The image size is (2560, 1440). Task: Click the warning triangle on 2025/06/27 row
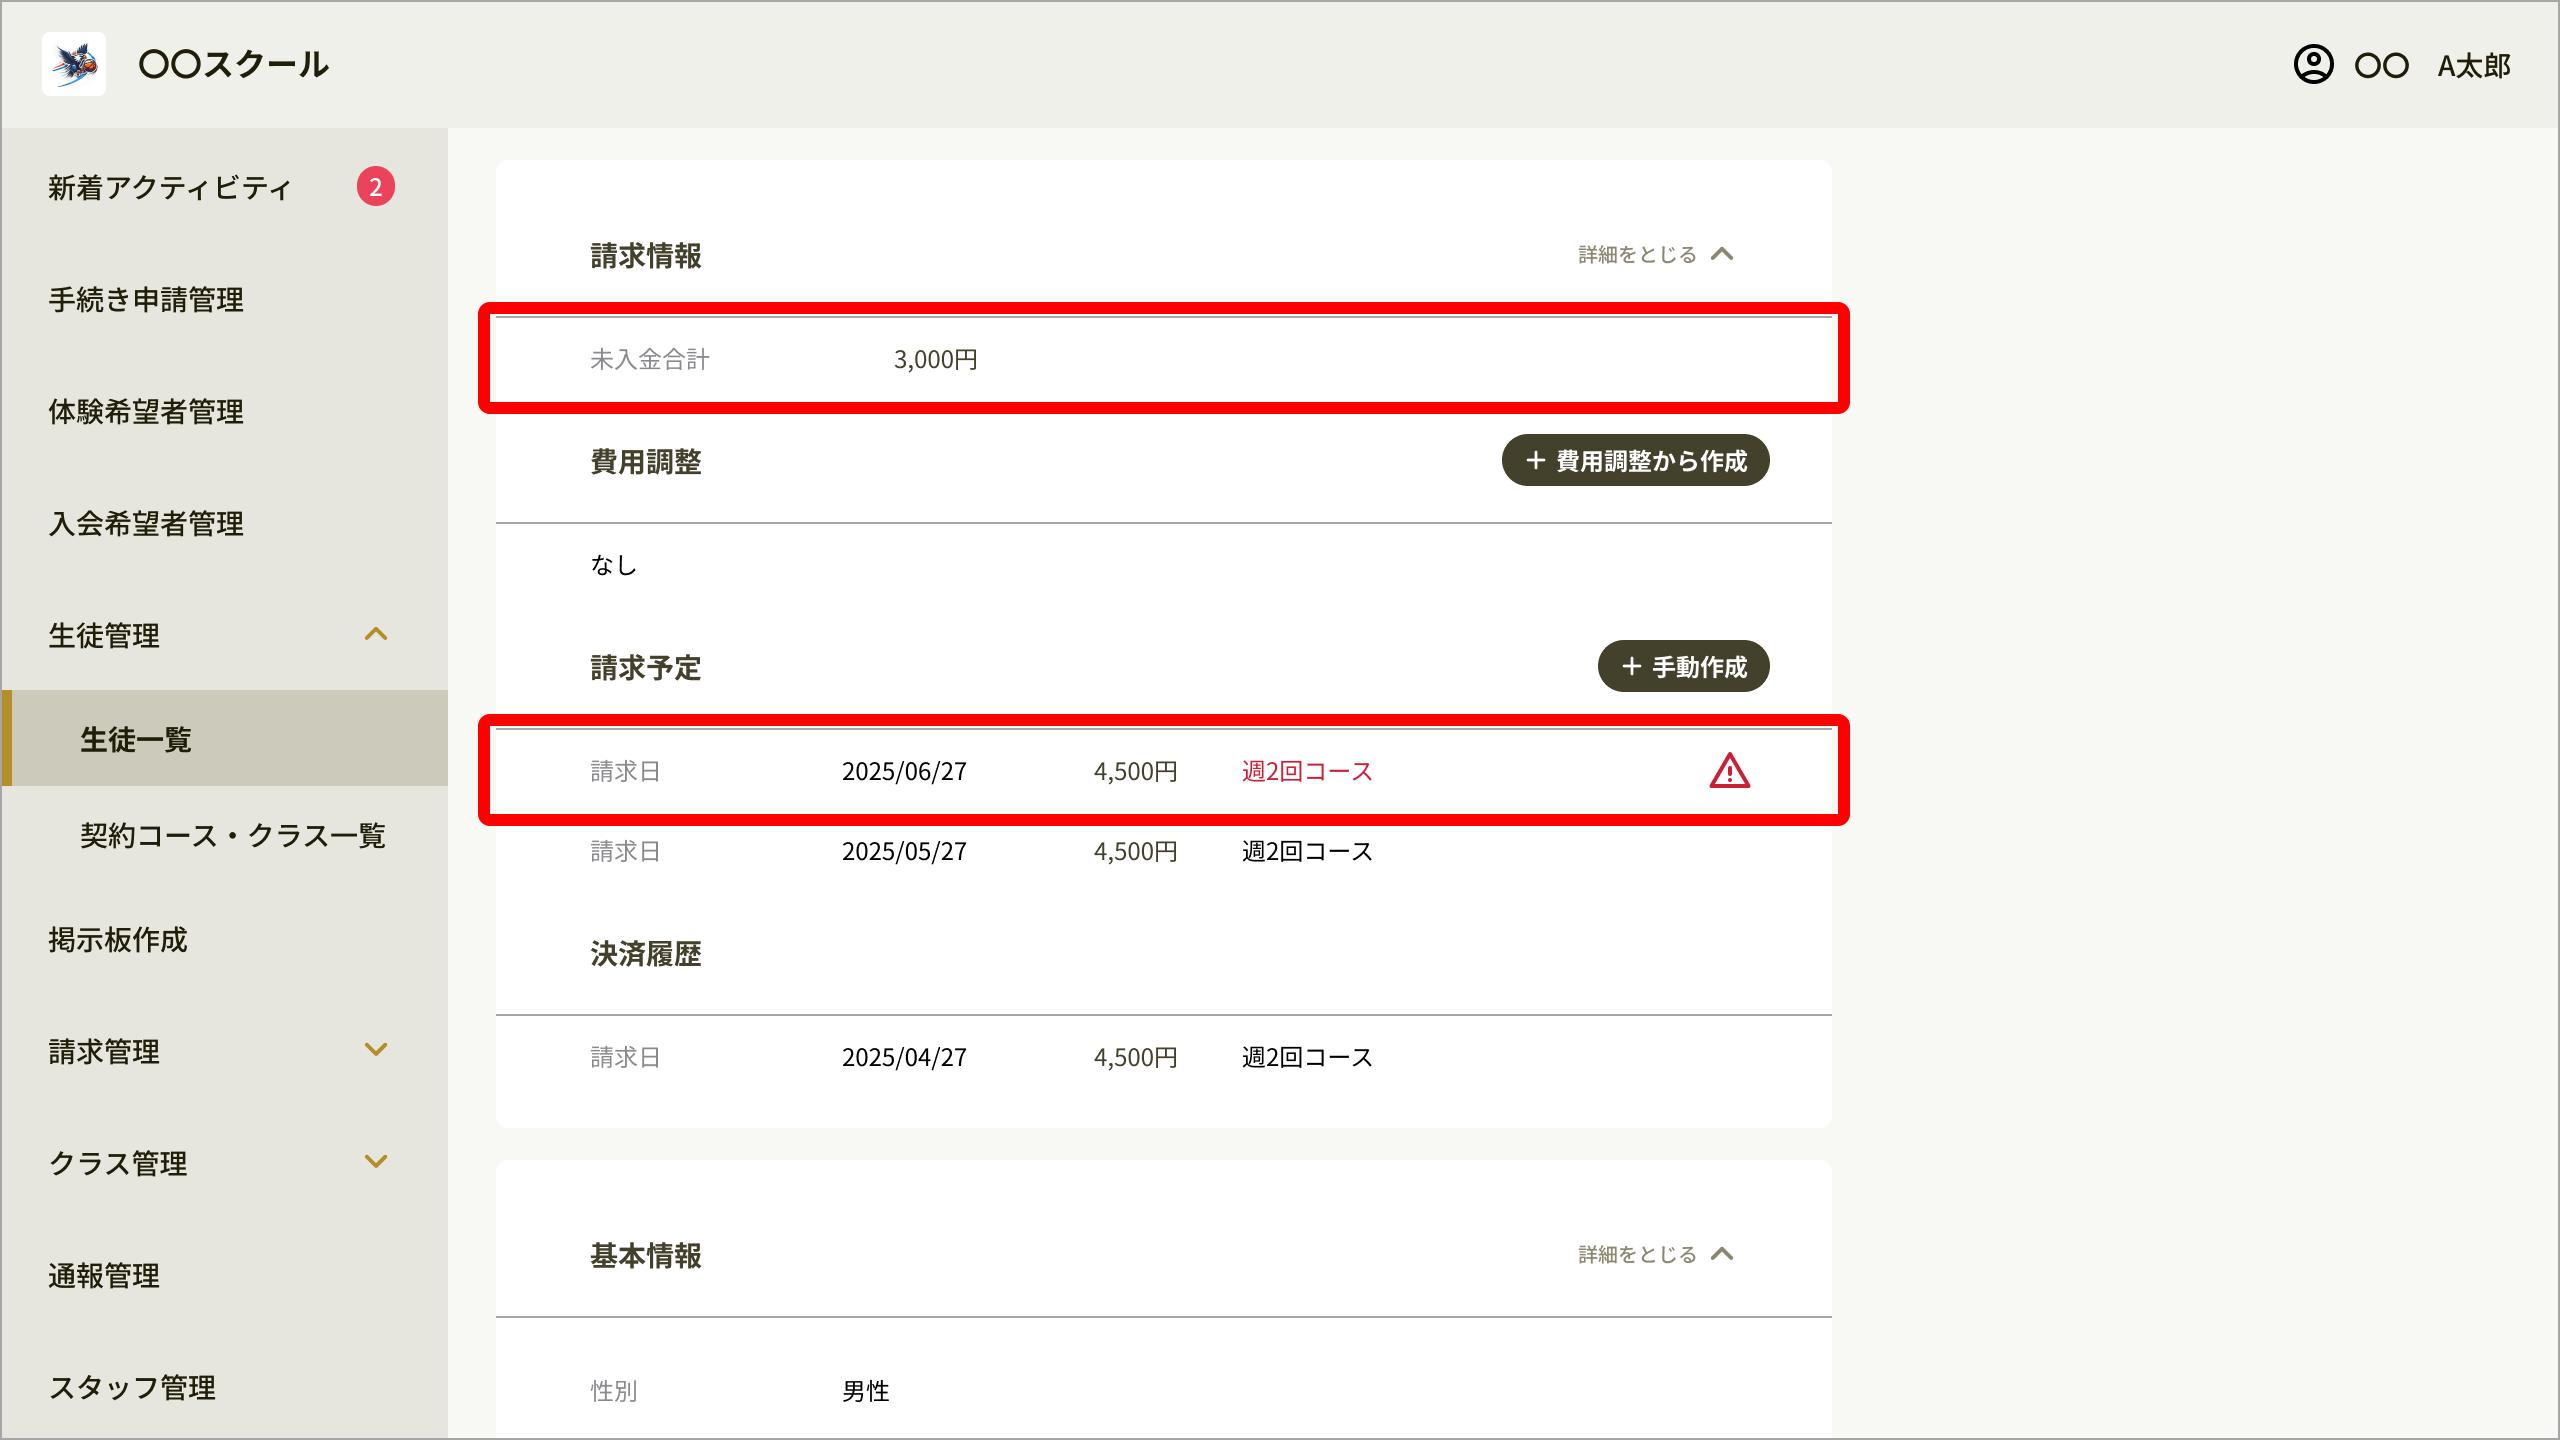[x=1729, y=771]
